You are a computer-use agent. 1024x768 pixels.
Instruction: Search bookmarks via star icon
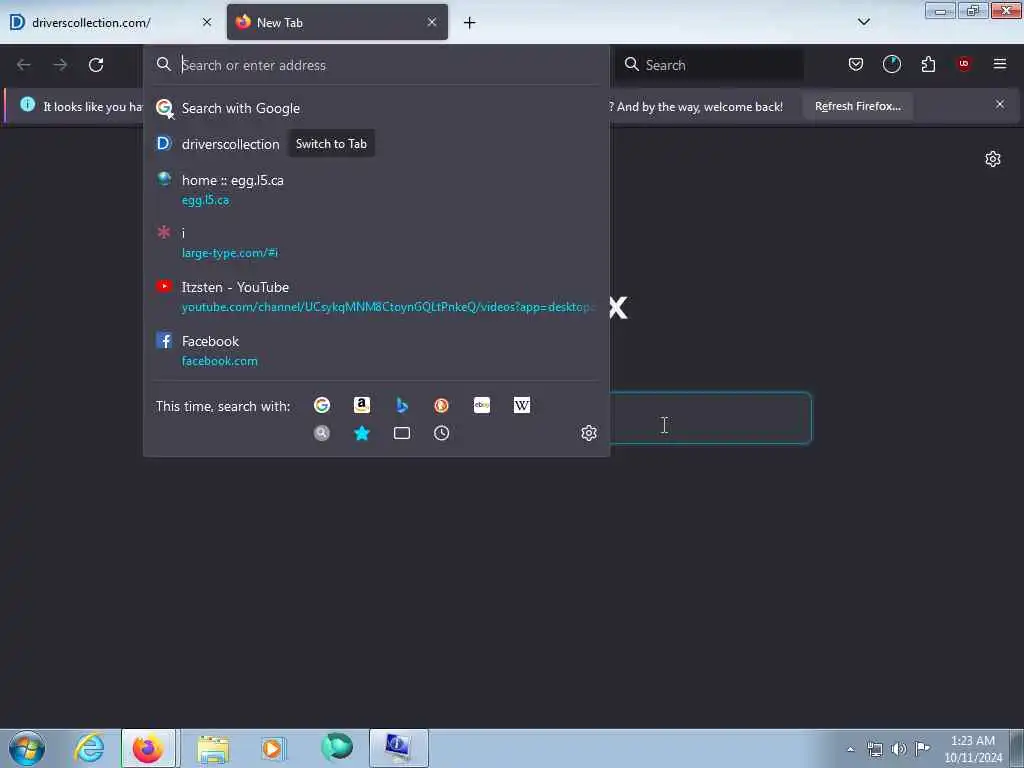point(362,433)
